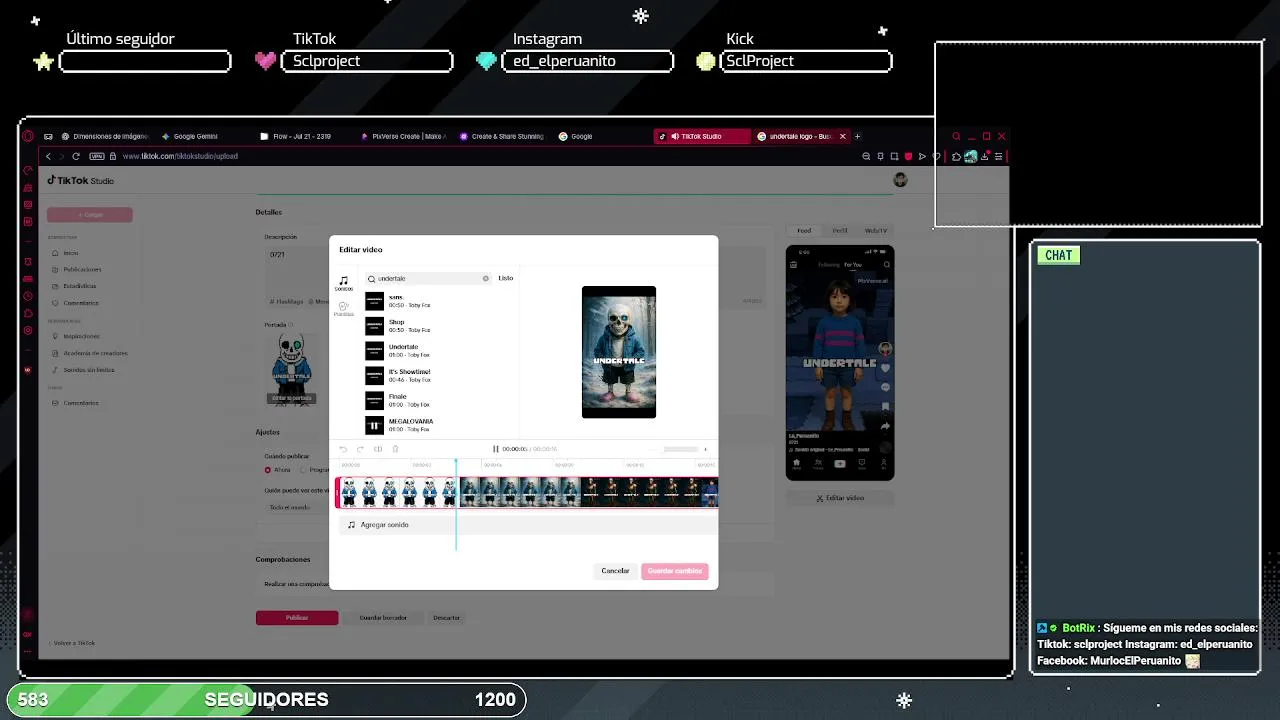
Task: Select the snowy forest clip in timeline
Action: click(520, 492)
